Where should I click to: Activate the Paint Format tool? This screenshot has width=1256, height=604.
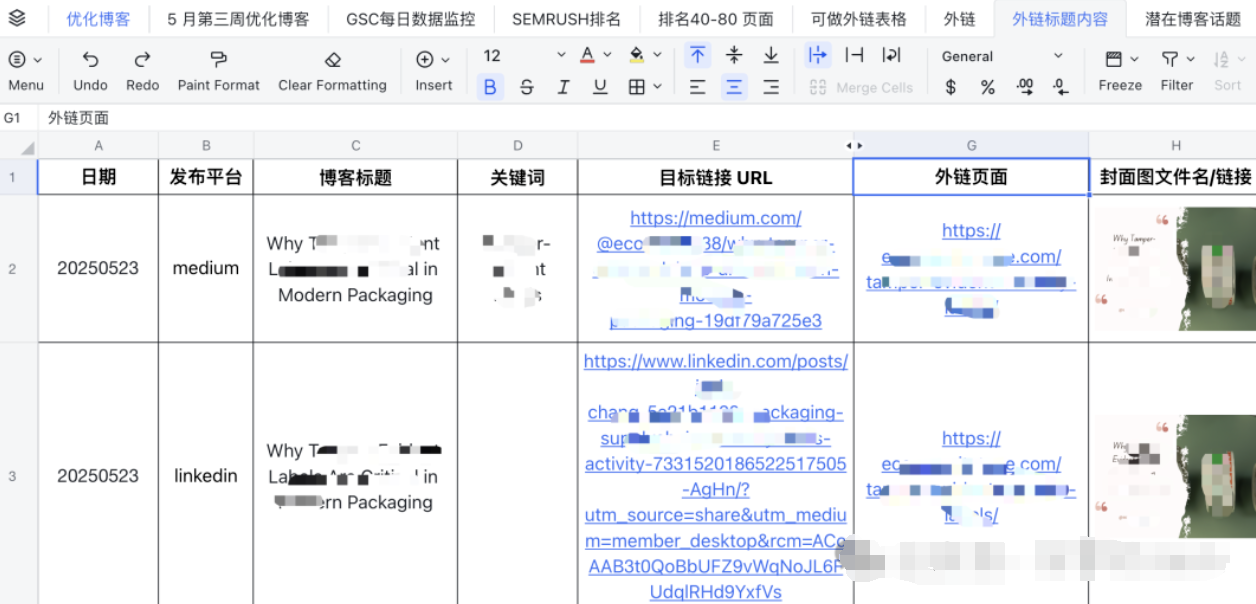[x=218, y=59]
